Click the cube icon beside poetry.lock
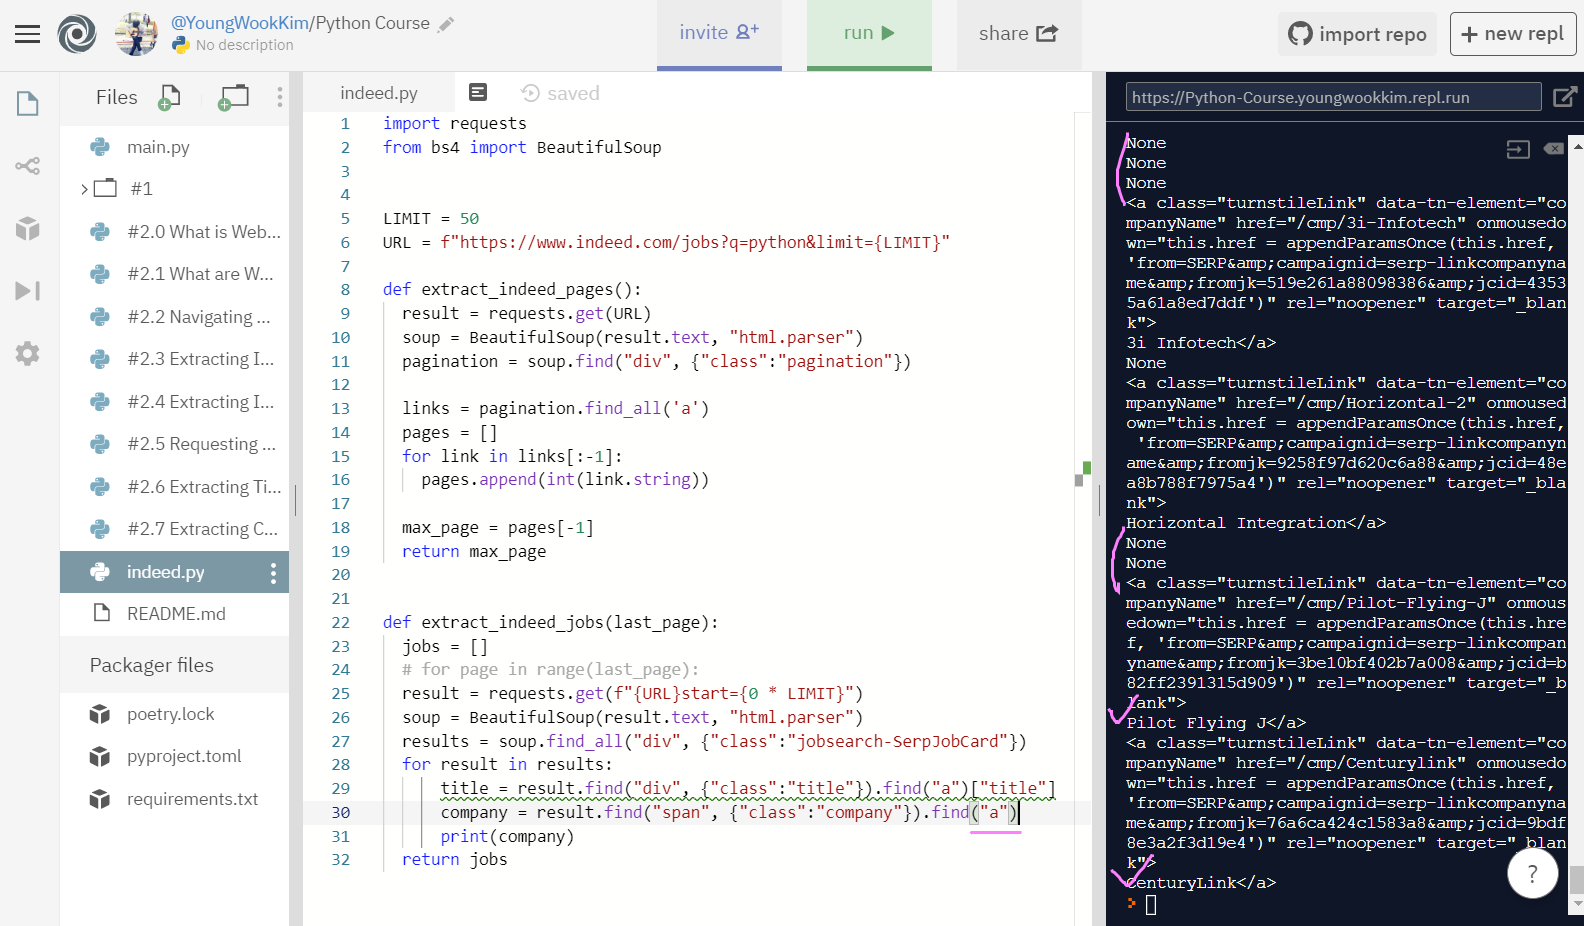The image size is (1584, 926). (100, 714)
